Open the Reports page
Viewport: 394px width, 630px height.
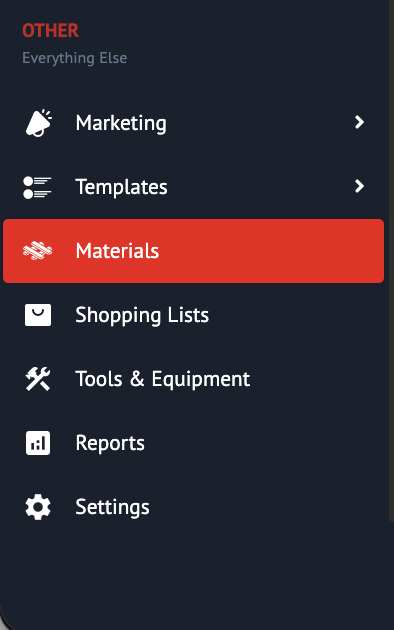193,443
